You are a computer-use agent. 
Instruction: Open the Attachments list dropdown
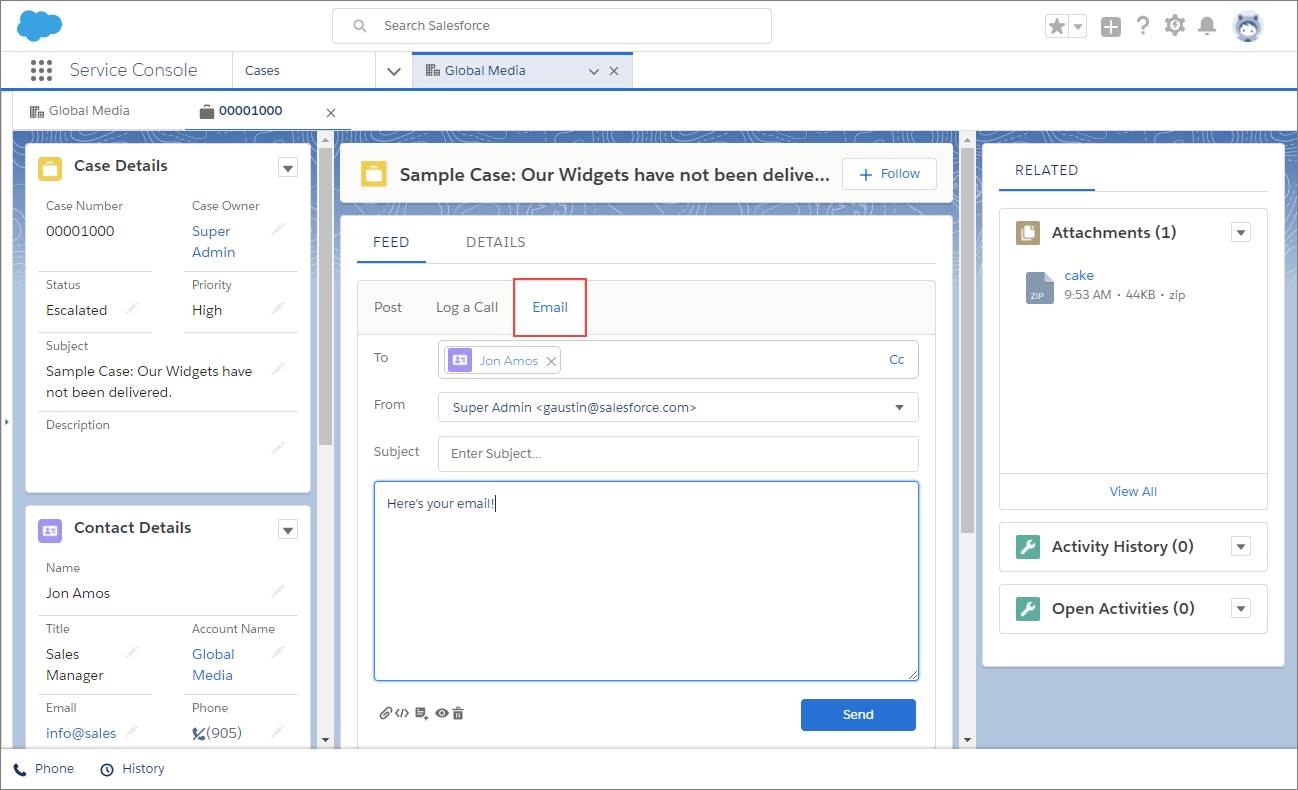tap(1241, 233)
